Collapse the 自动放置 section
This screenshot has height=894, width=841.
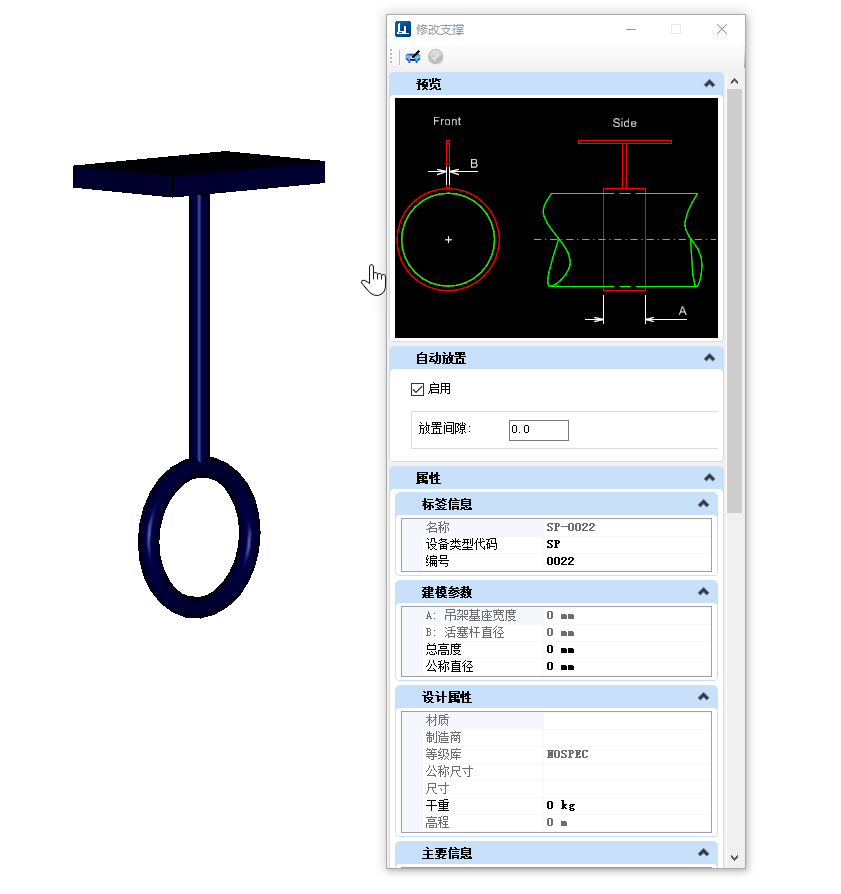point(709,358)
